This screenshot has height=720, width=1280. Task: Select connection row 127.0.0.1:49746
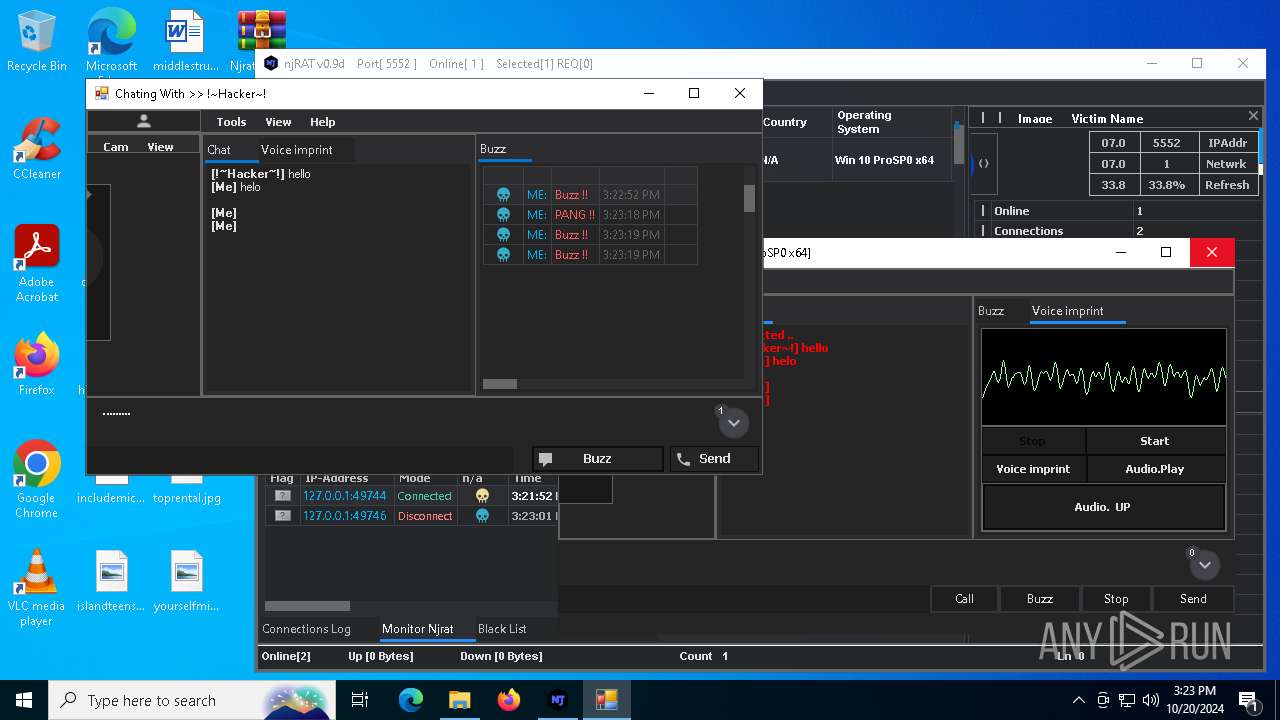tap(411, 516)
